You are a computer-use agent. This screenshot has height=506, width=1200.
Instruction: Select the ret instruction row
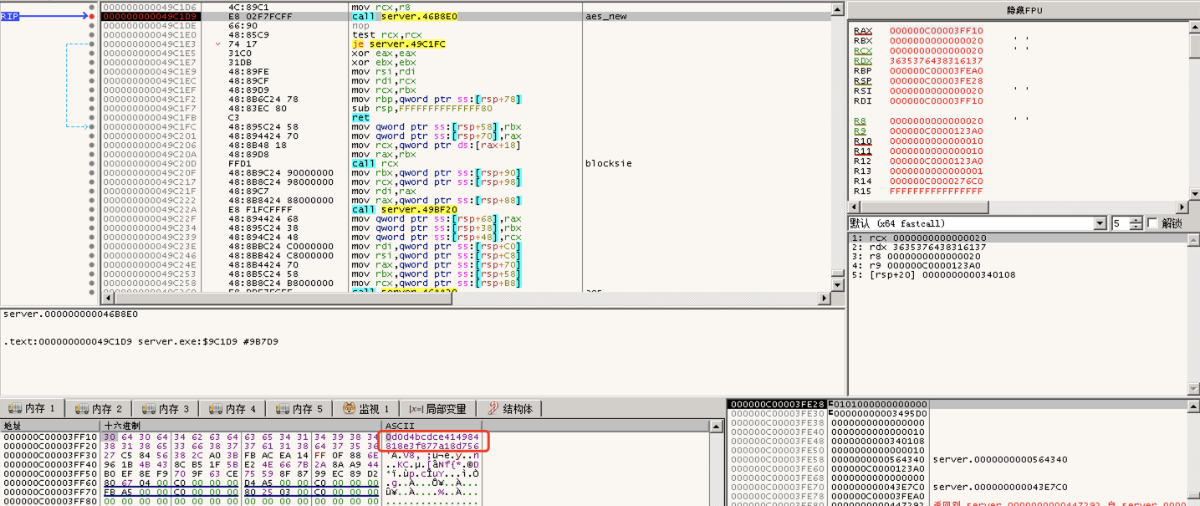[358, 118]
